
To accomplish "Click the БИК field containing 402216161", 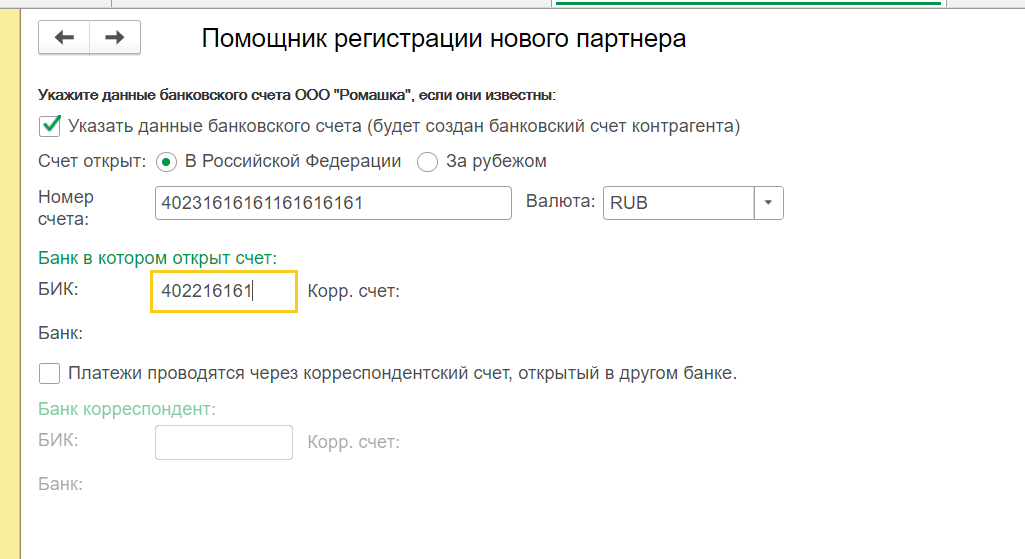I will click(x=223, y=291).
